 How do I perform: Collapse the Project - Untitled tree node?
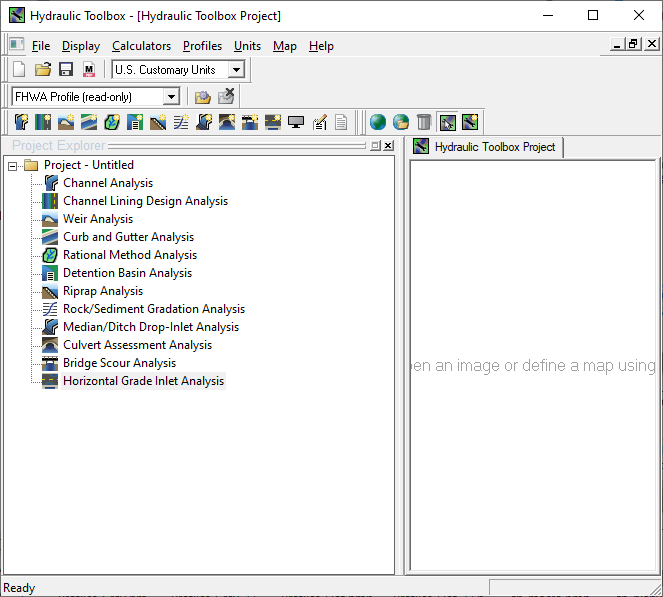13,166
